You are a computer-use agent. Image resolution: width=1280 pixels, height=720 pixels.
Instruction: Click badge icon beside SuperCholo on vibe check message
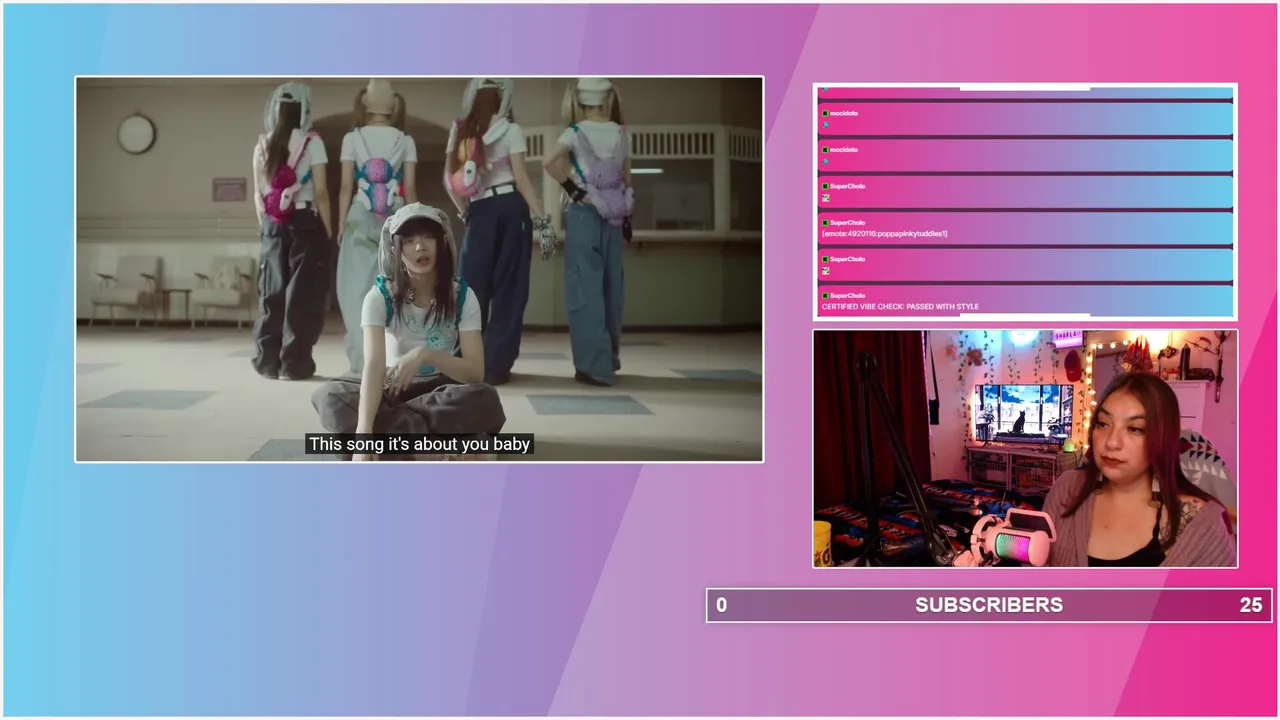[825, 296]
